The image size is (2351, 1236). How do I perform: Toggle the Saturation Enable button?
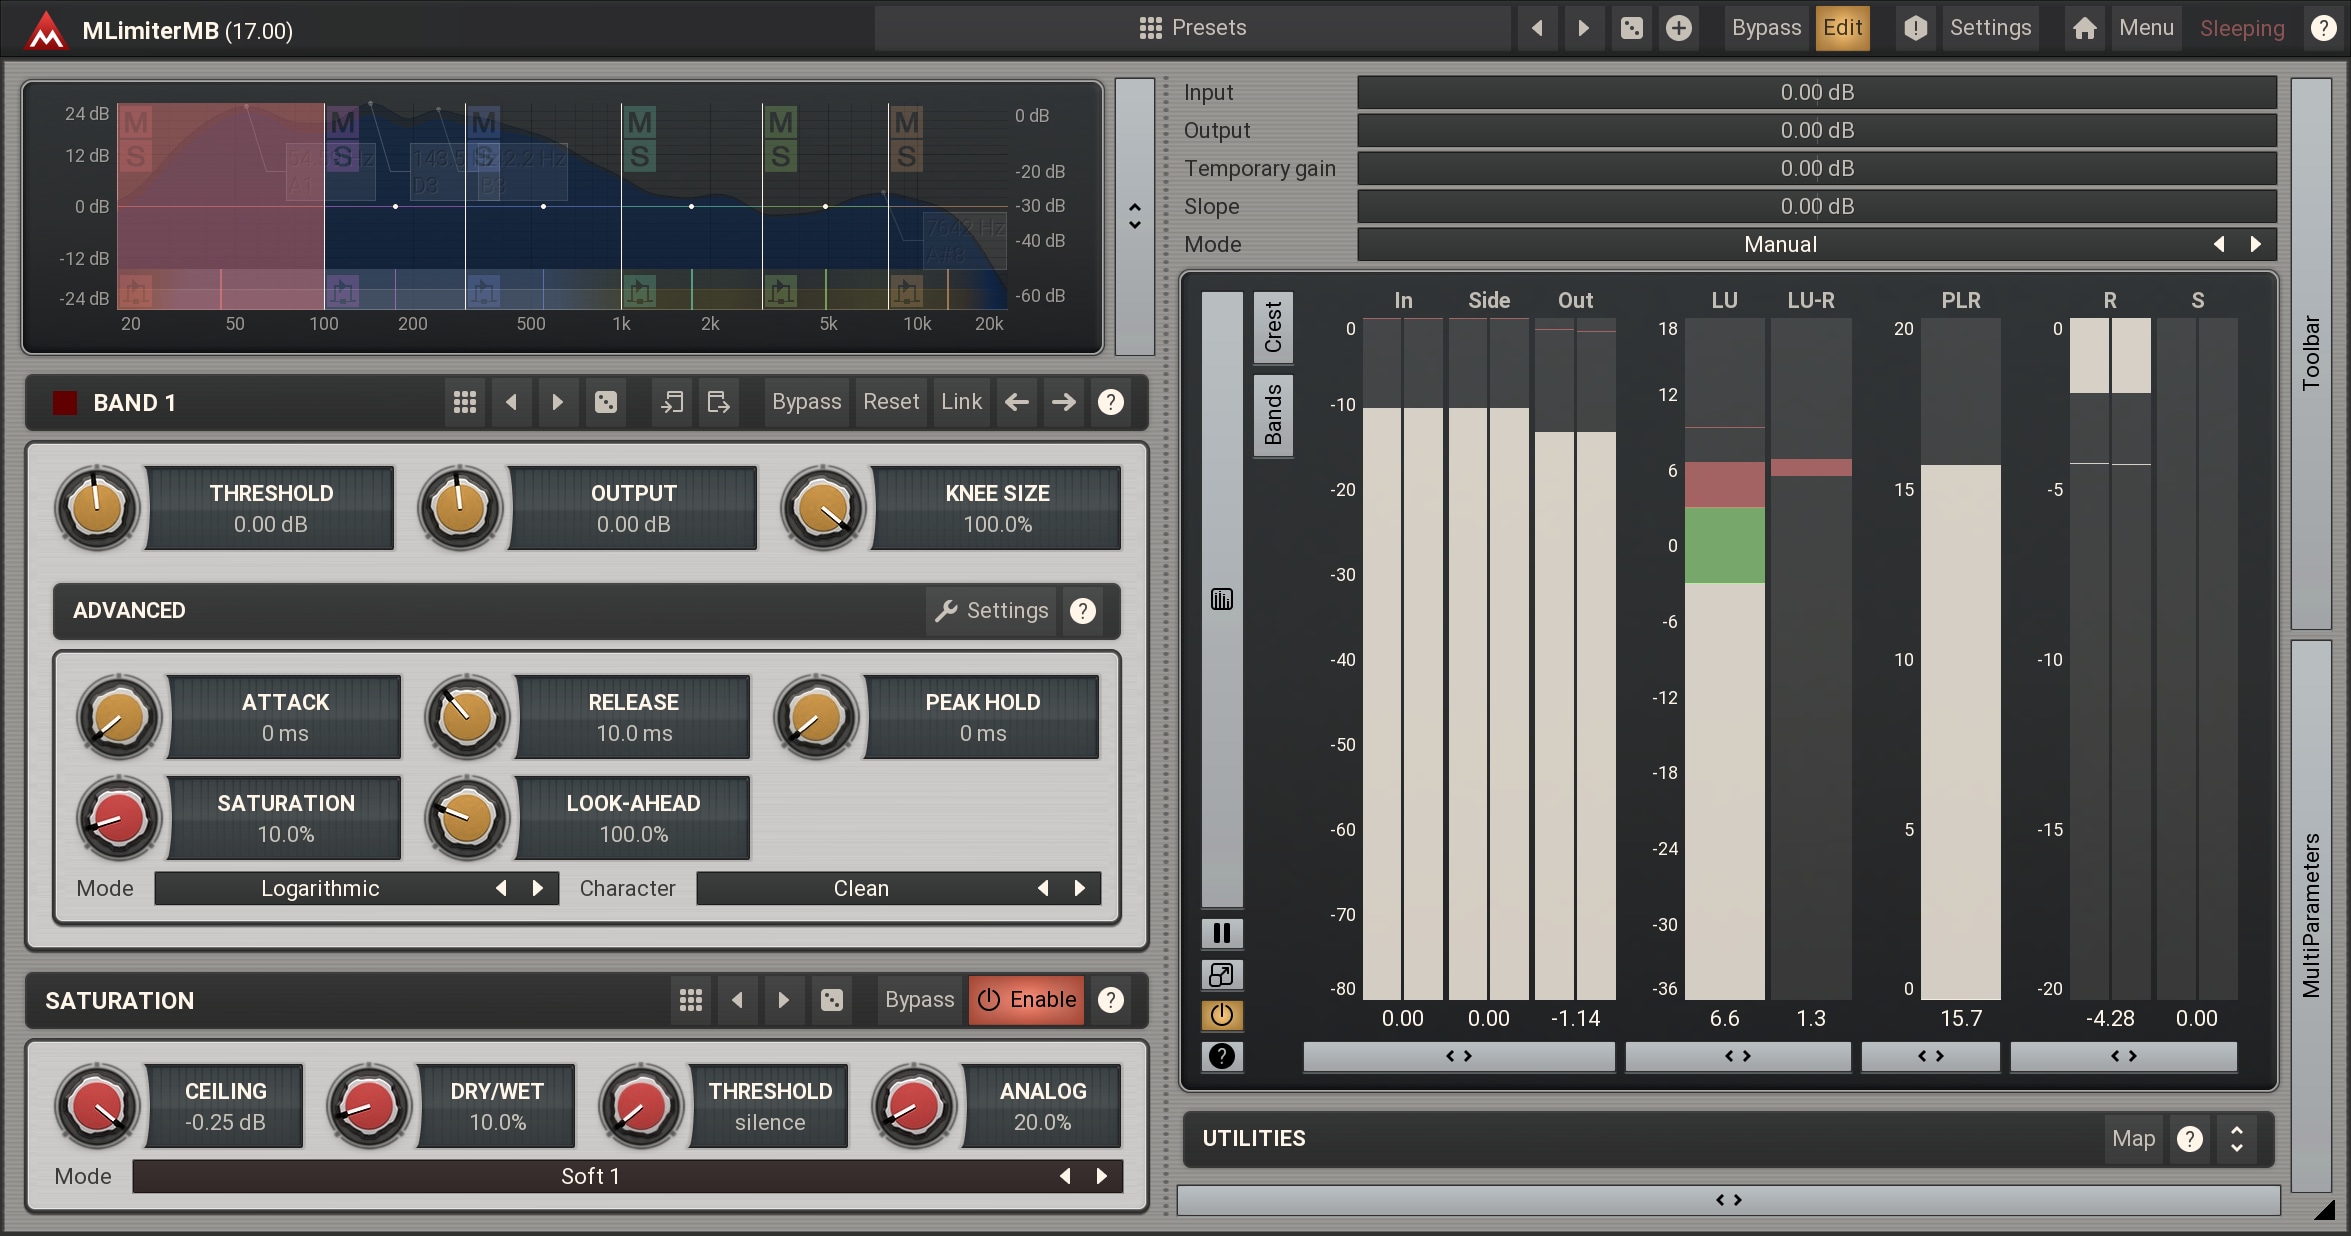[1027, 1000]
